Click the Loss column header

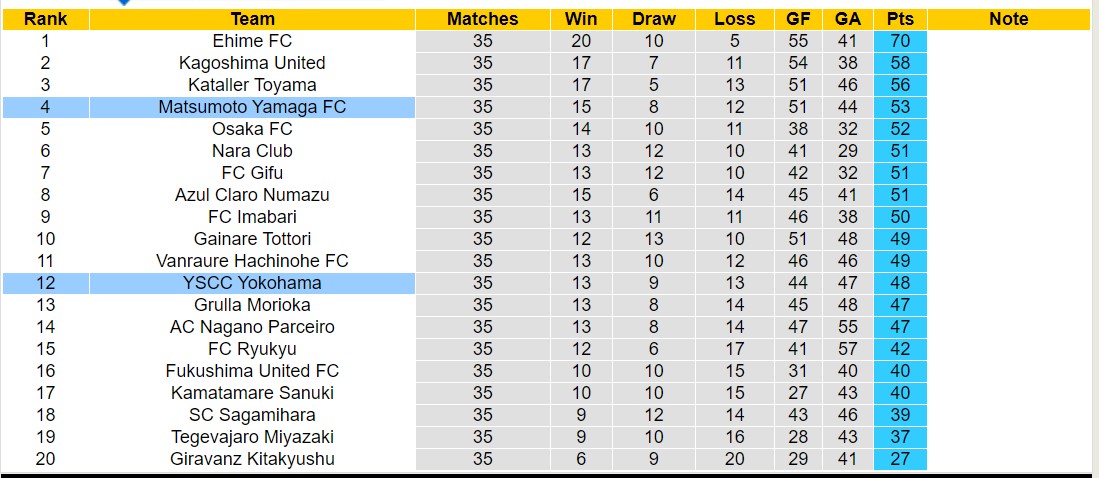coord(735,19)
